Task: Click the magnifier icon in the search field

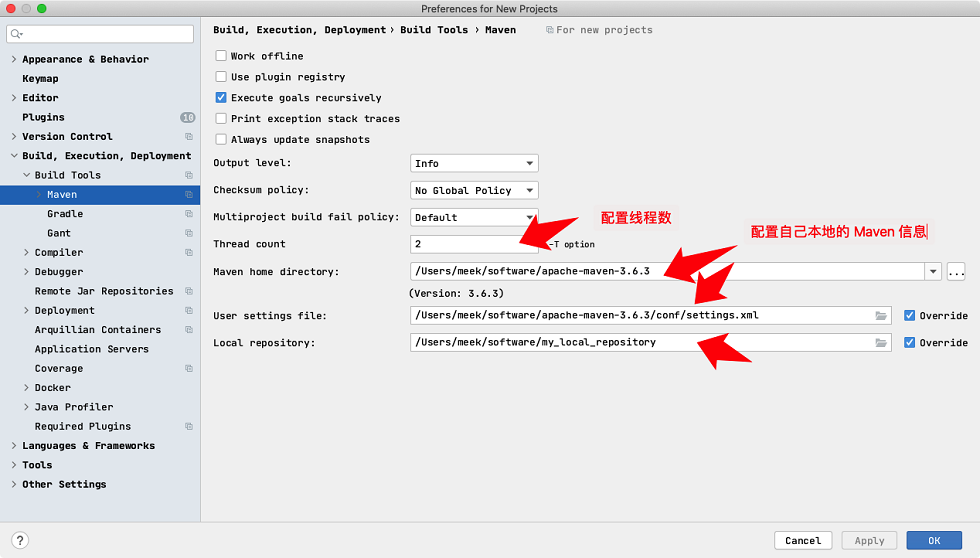Action: click(x=16, y=34)
